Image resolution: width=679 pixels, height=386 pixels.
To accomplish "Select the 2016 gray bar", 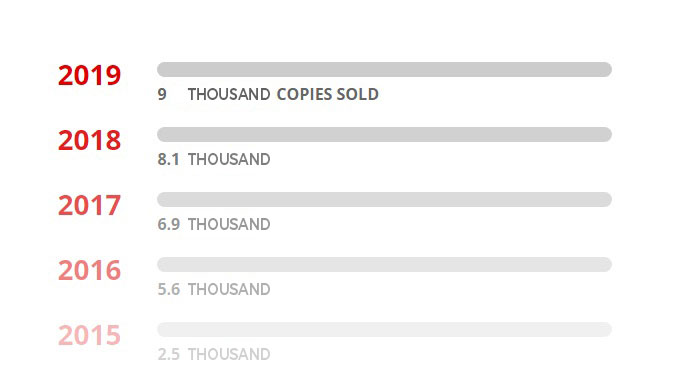I will coord(384,264).
